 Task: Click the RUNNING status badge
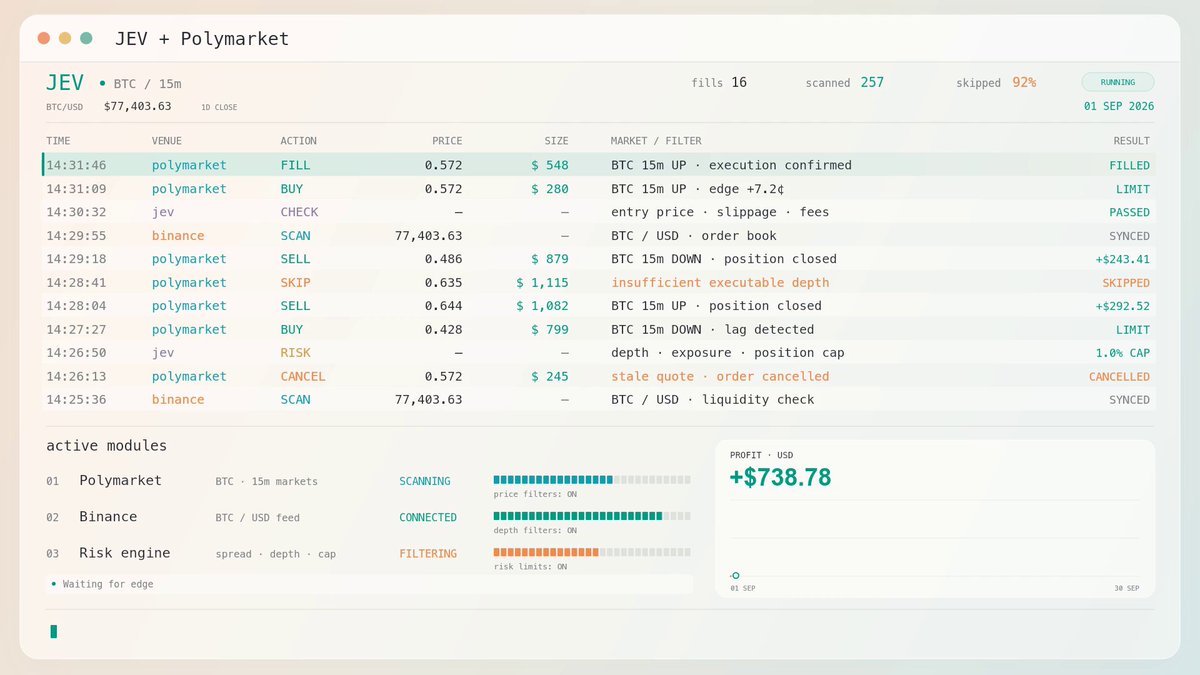(x=1117, y=83)
